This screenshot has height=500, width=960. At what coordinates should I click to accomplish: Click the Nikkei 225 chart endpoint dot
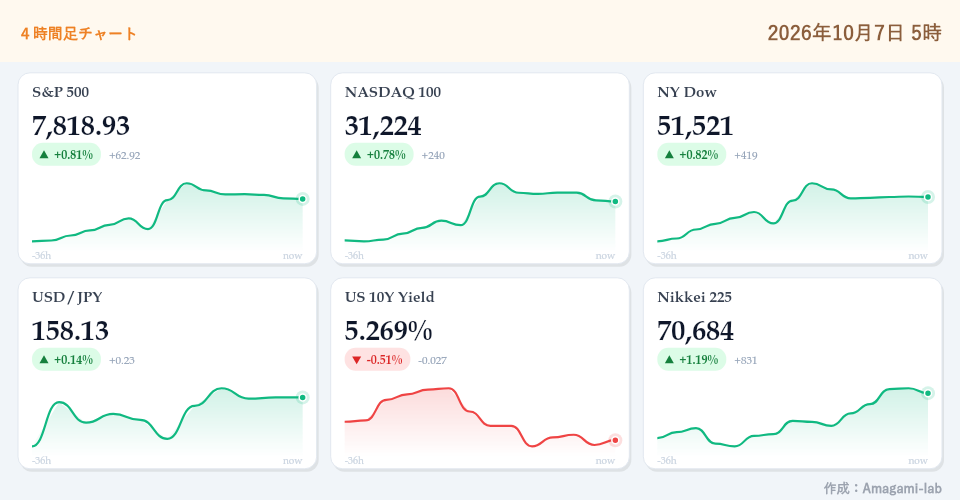928,394
